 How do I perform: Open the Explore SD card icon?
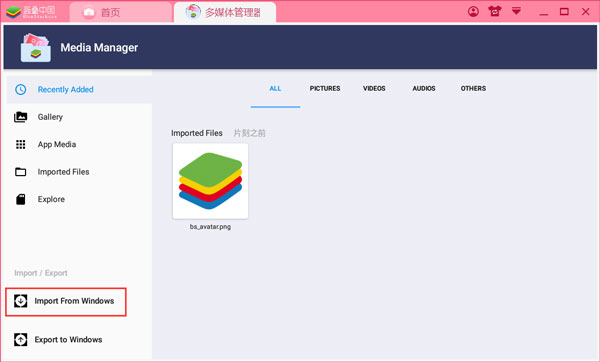pos(20,199)
